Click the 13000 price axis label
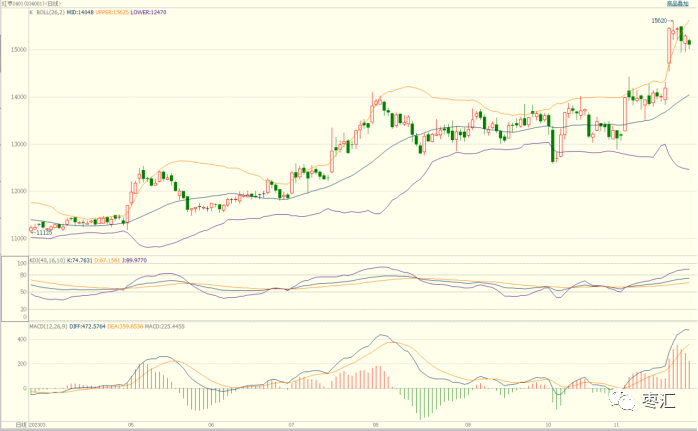The width and height of the screenshot is (698, 431). 21,144
